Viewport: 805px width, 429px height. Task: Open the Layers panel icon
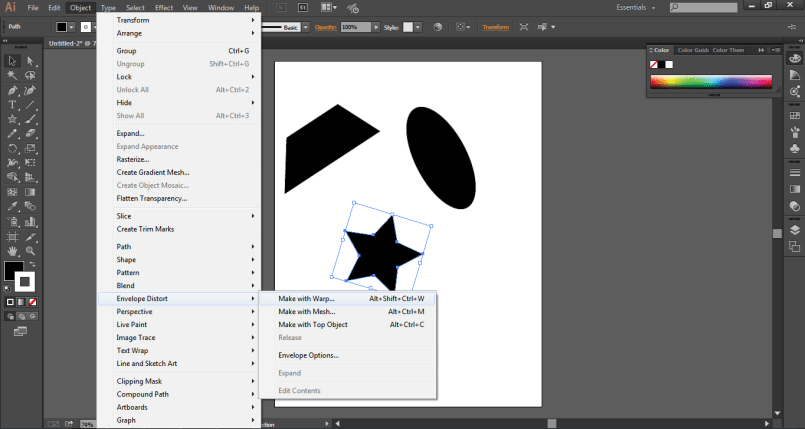[x=794, y=229]
